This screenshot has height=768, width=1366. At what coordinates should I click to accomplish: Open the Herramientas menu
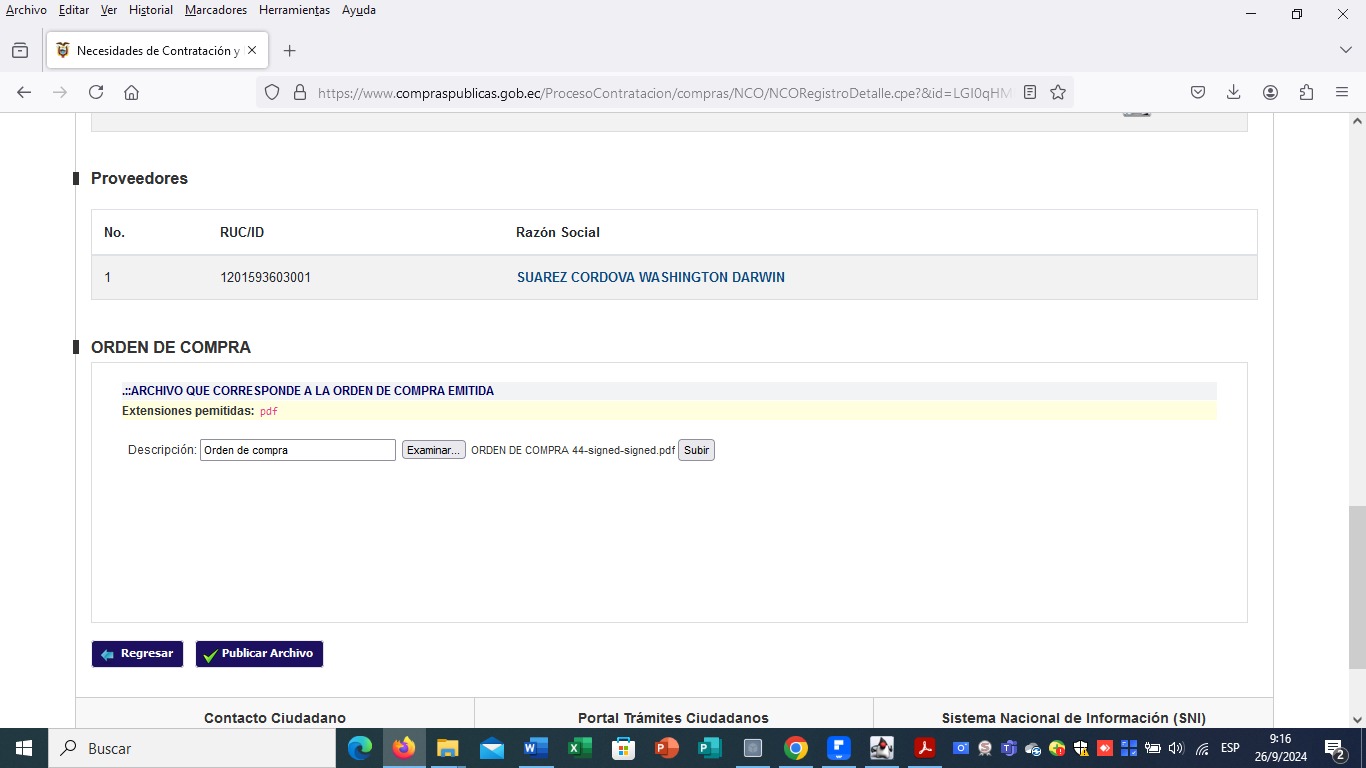[x=294, y=10]
